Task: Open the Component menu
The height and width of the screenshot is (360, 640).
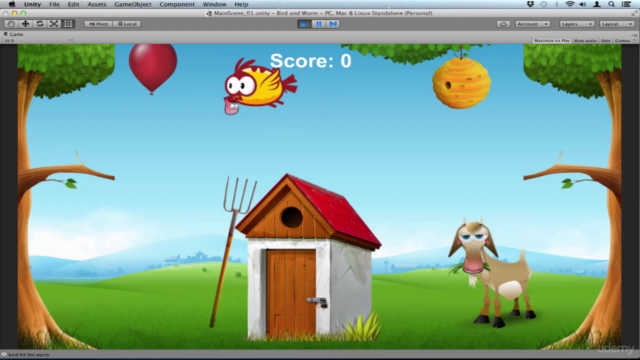Action: 177,4
